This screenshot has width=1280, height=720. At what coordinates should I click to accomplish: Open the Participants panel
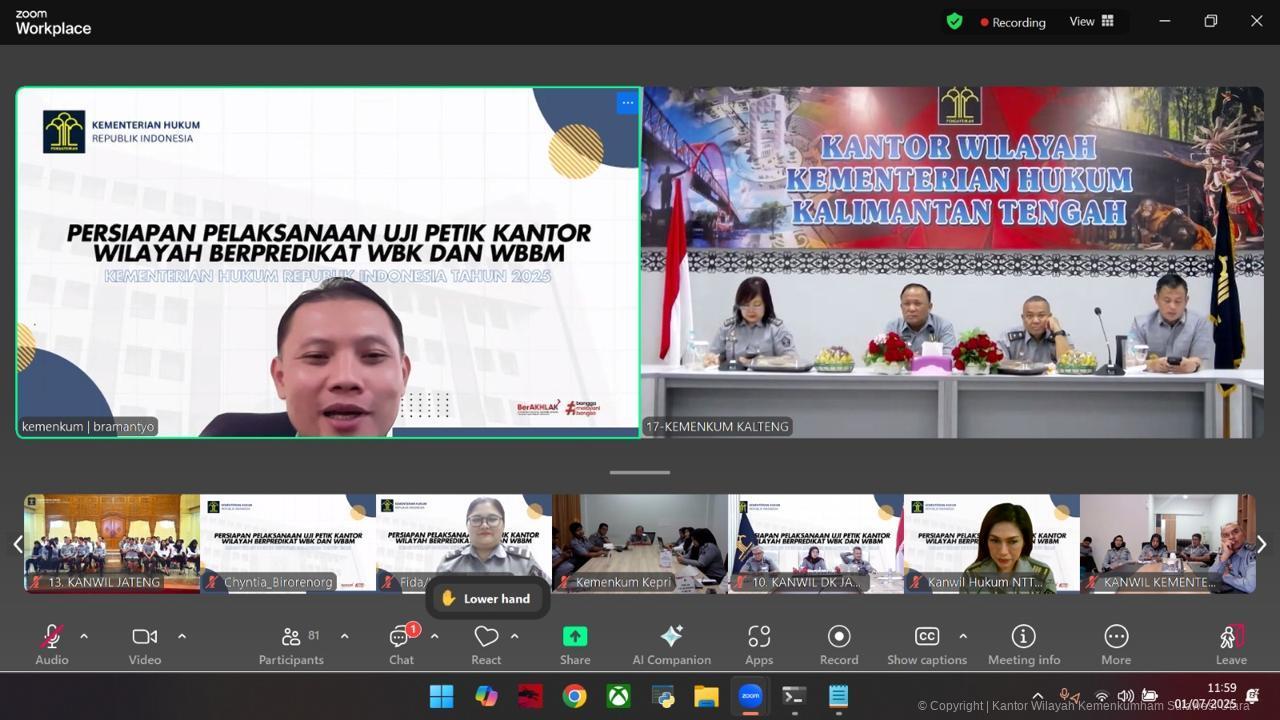tap(291, 645)
